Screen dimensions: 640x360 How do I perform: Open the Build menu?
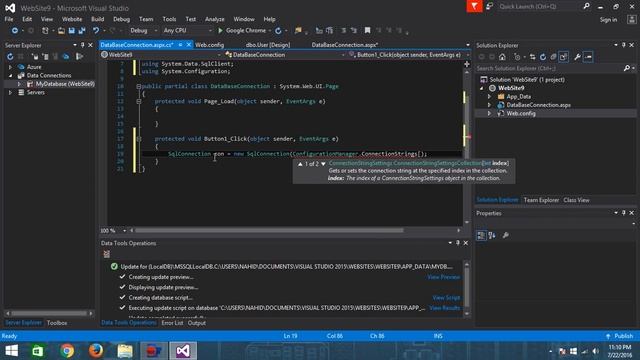(98, 19)
